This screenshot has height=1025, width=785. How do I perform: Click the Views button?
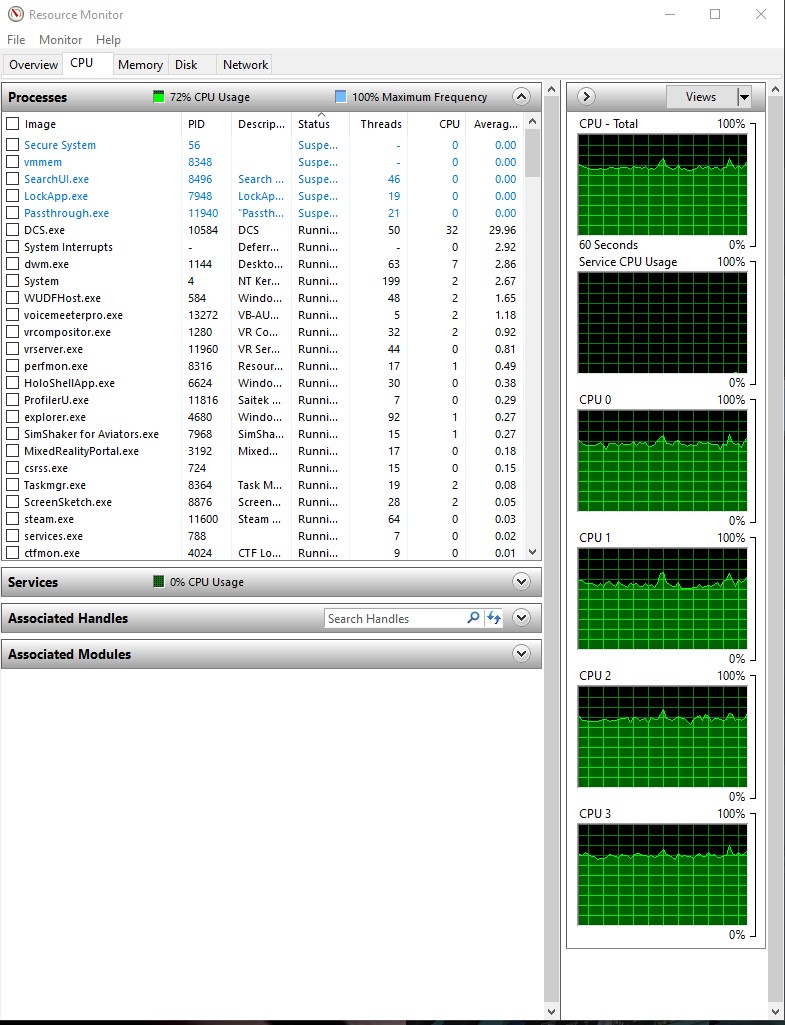[701, 97]
